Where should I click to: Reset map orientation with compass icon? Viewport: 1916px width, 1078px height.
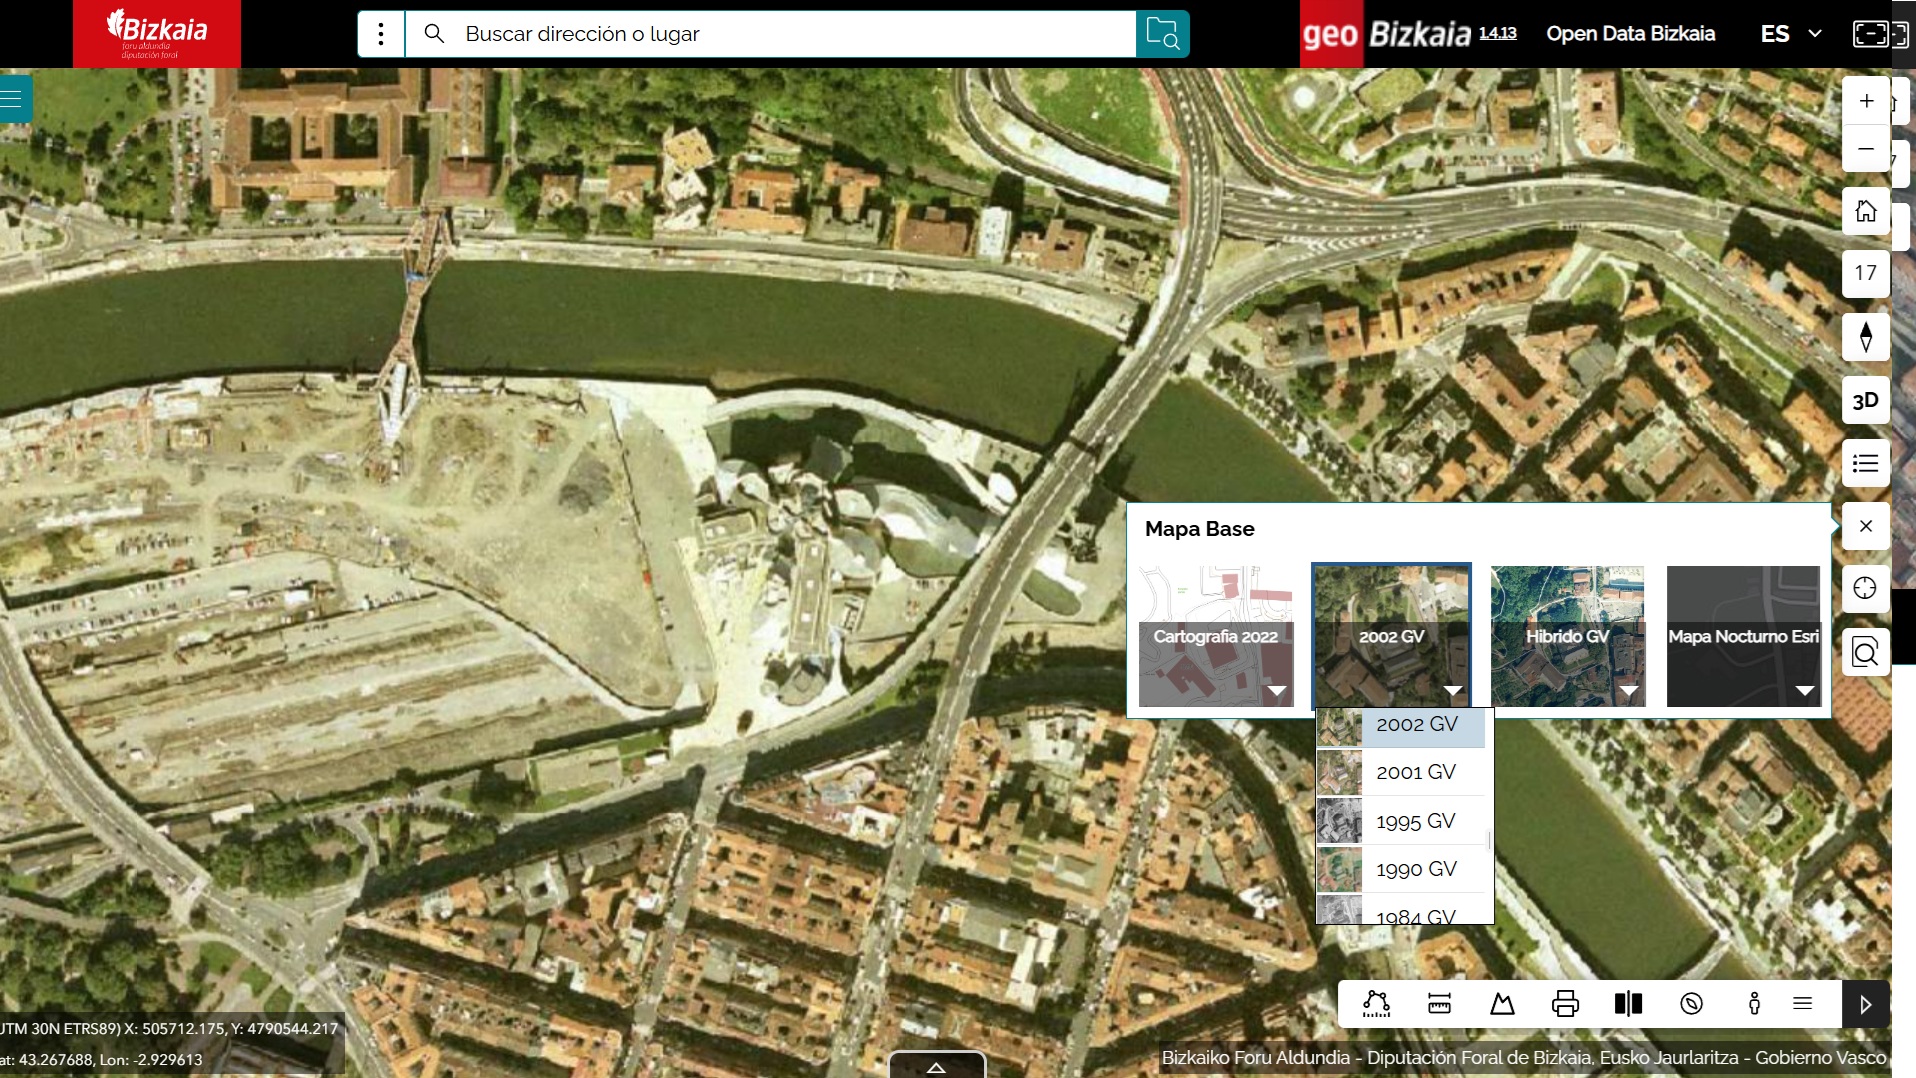pos(1866,337)
